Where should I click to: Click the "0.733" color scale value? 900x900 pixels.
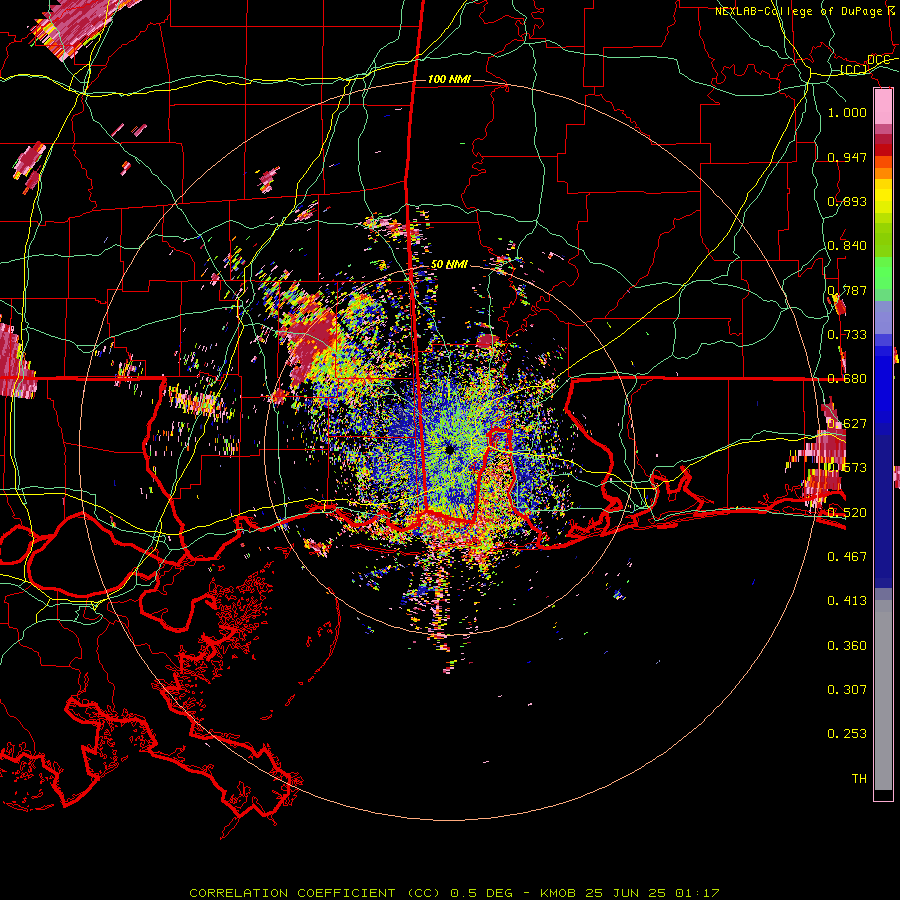(847, 335)
